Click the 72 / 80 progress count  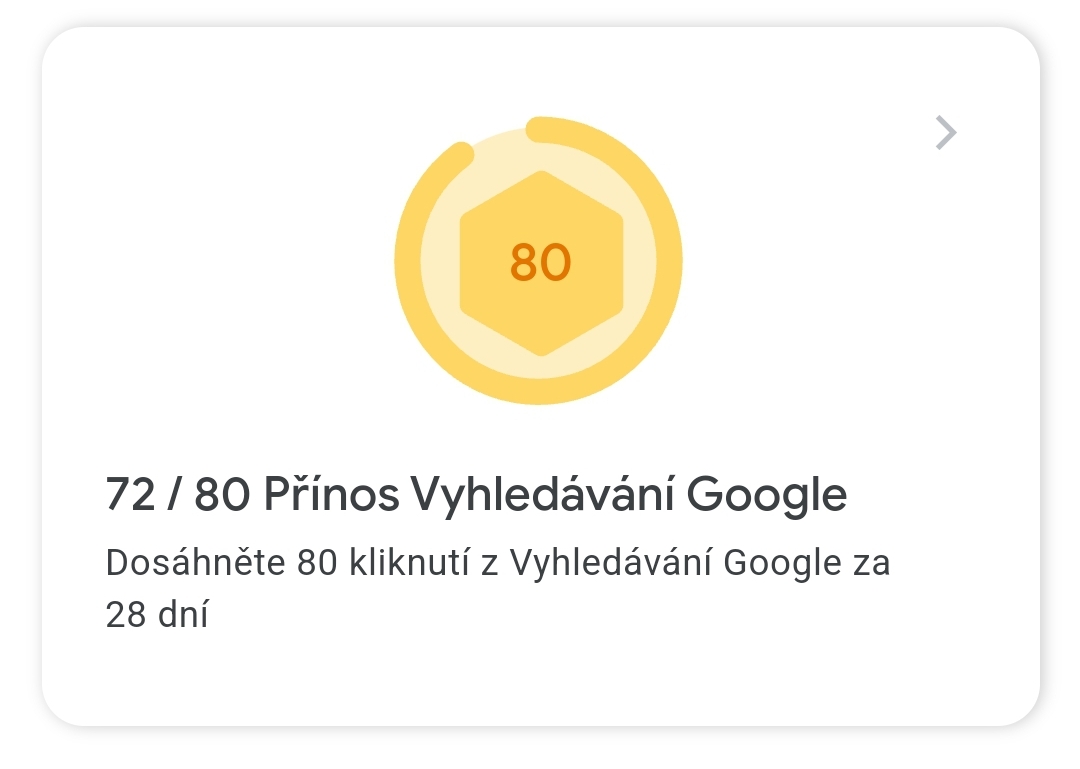pos(177,494)
